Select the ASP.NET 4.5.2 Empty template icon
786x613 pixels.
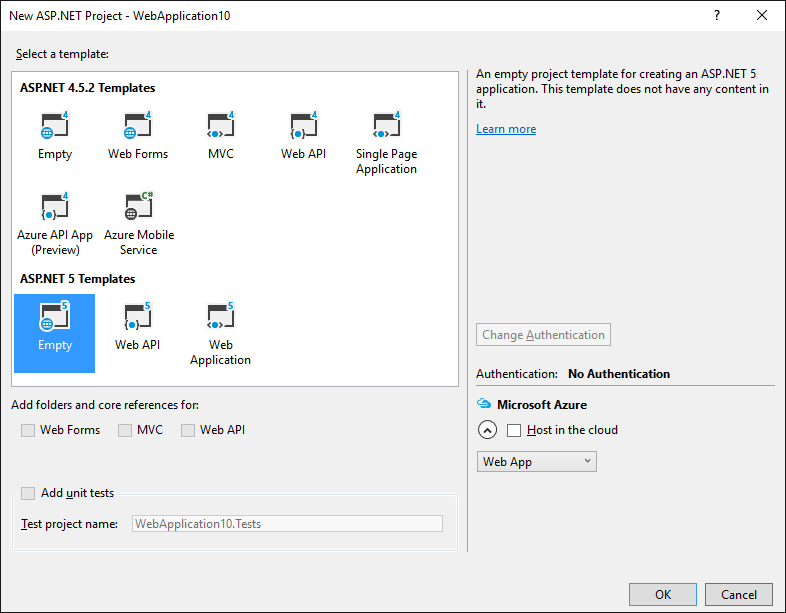pyautogui.click(x=55, y=127)
